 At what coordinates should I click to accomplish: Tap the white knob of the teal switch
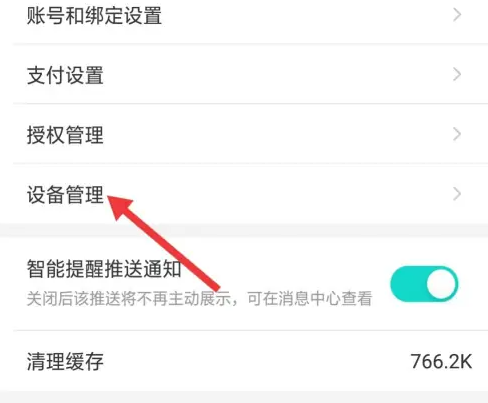[x=441, y=284]
